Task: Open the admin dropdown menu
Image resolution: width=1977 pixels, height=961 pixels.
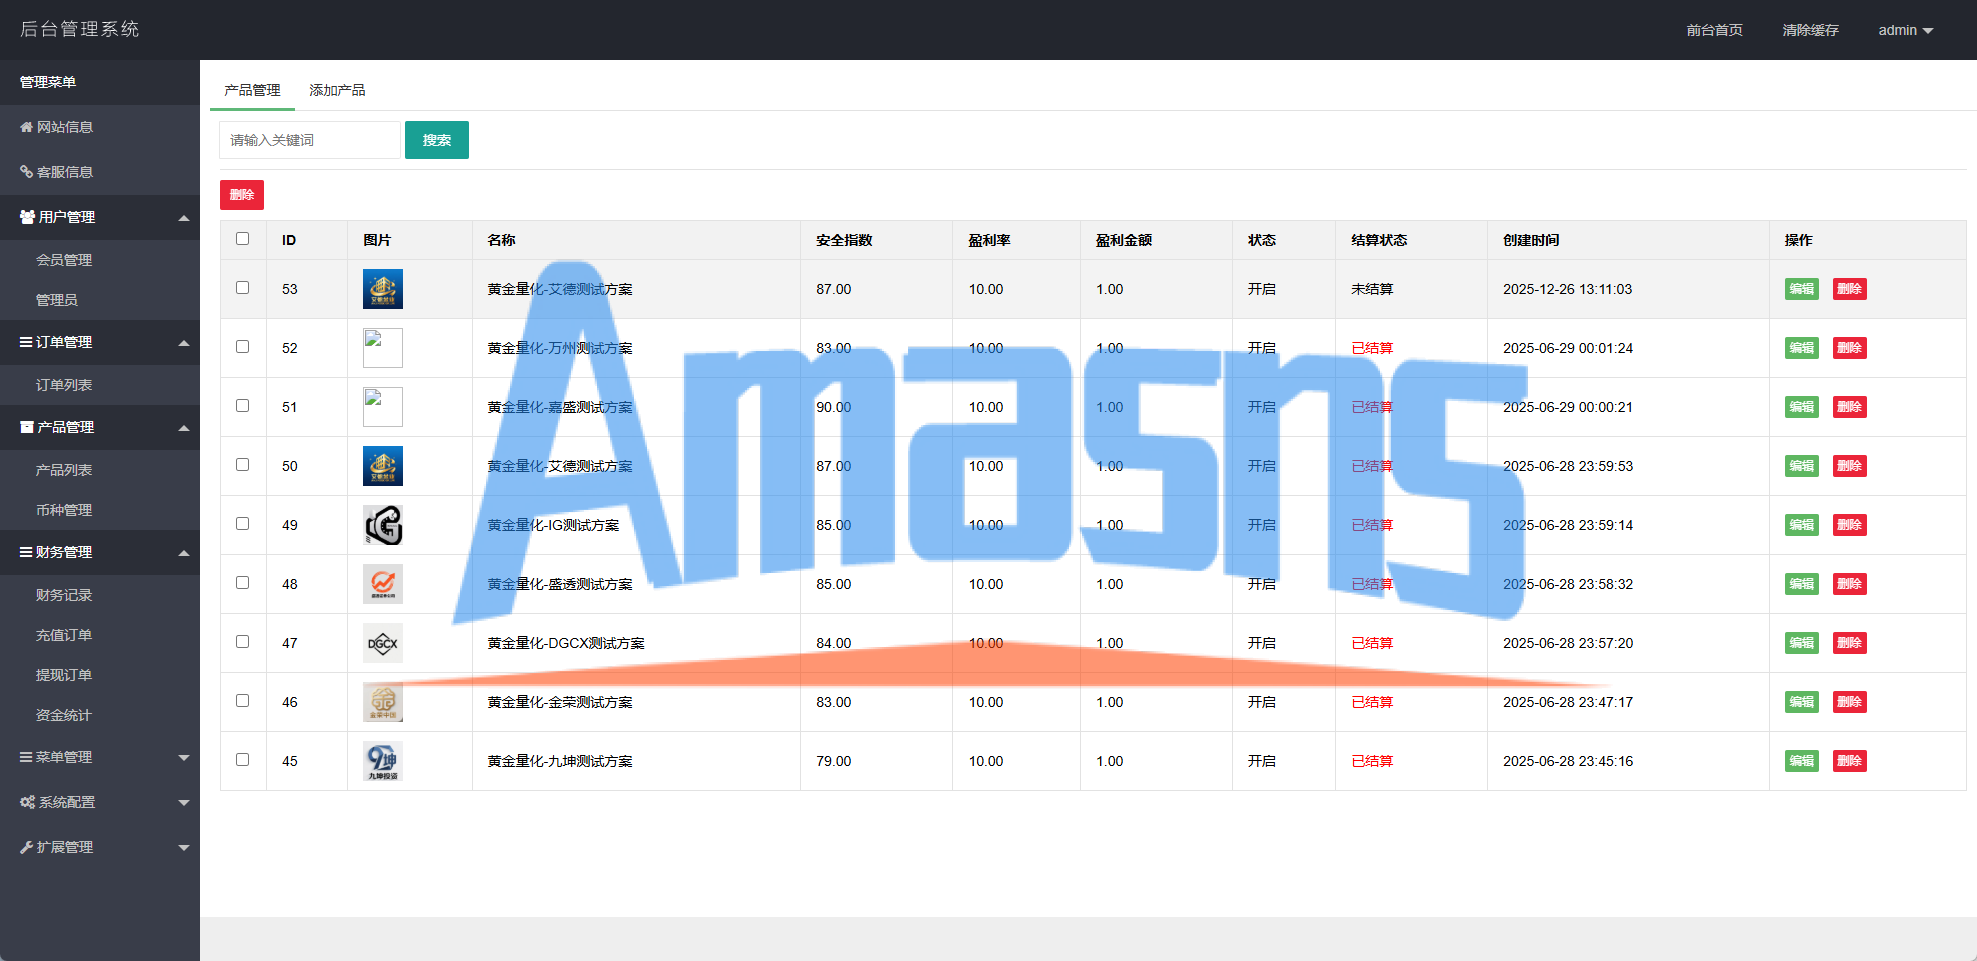Action: (1905, 30)
